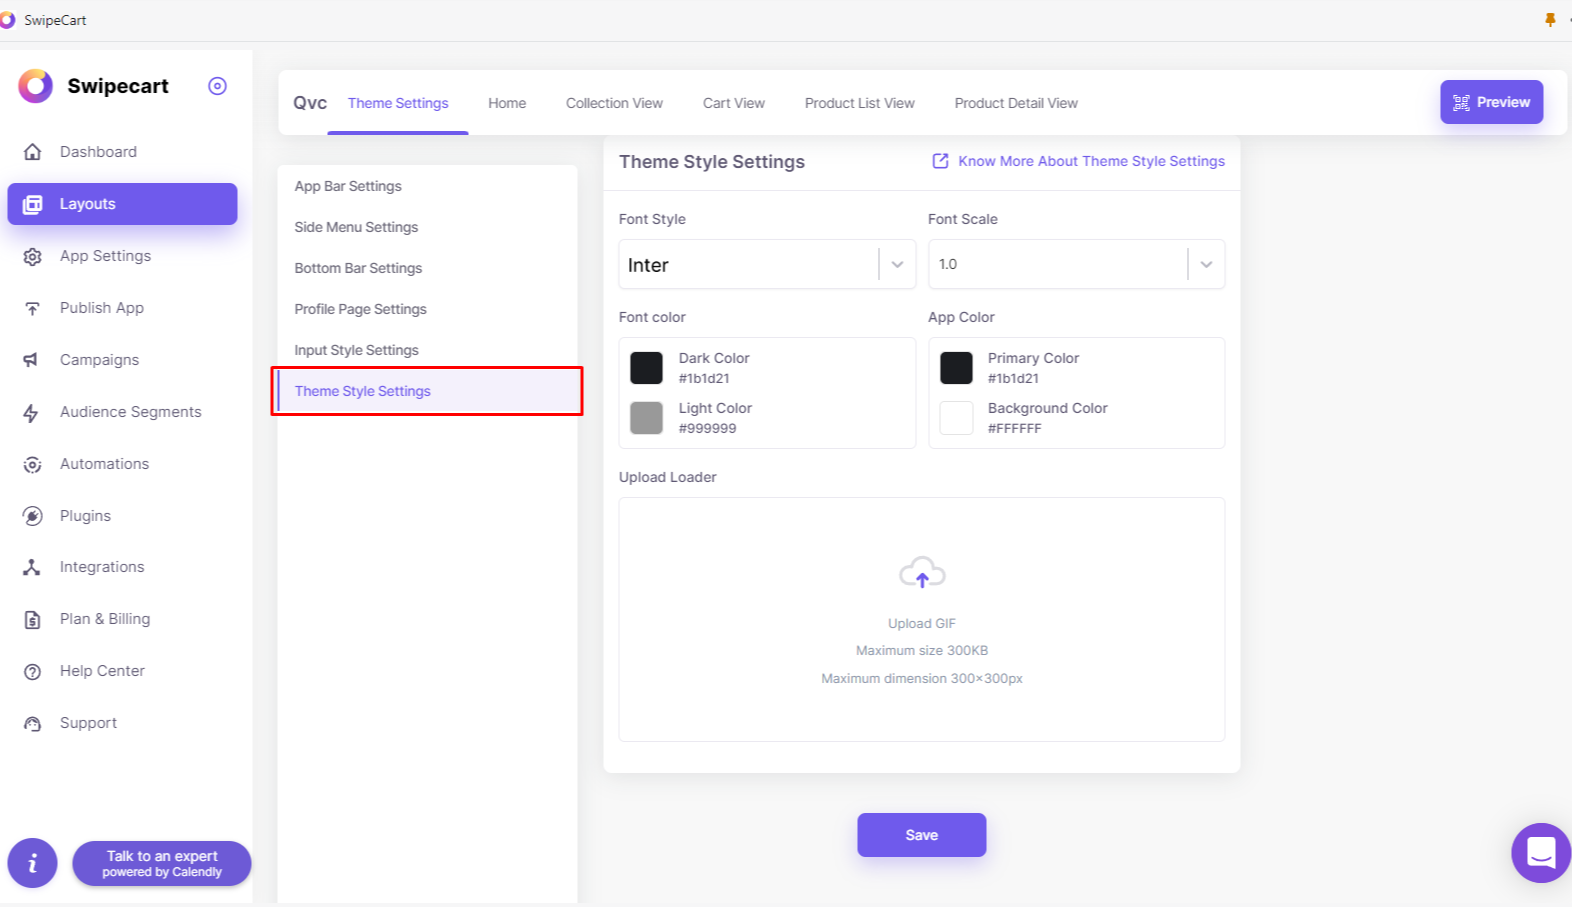1572x907 pixels.
Task: Click the round info icon button
Action: pyautogui.click(x=33, y=862)
